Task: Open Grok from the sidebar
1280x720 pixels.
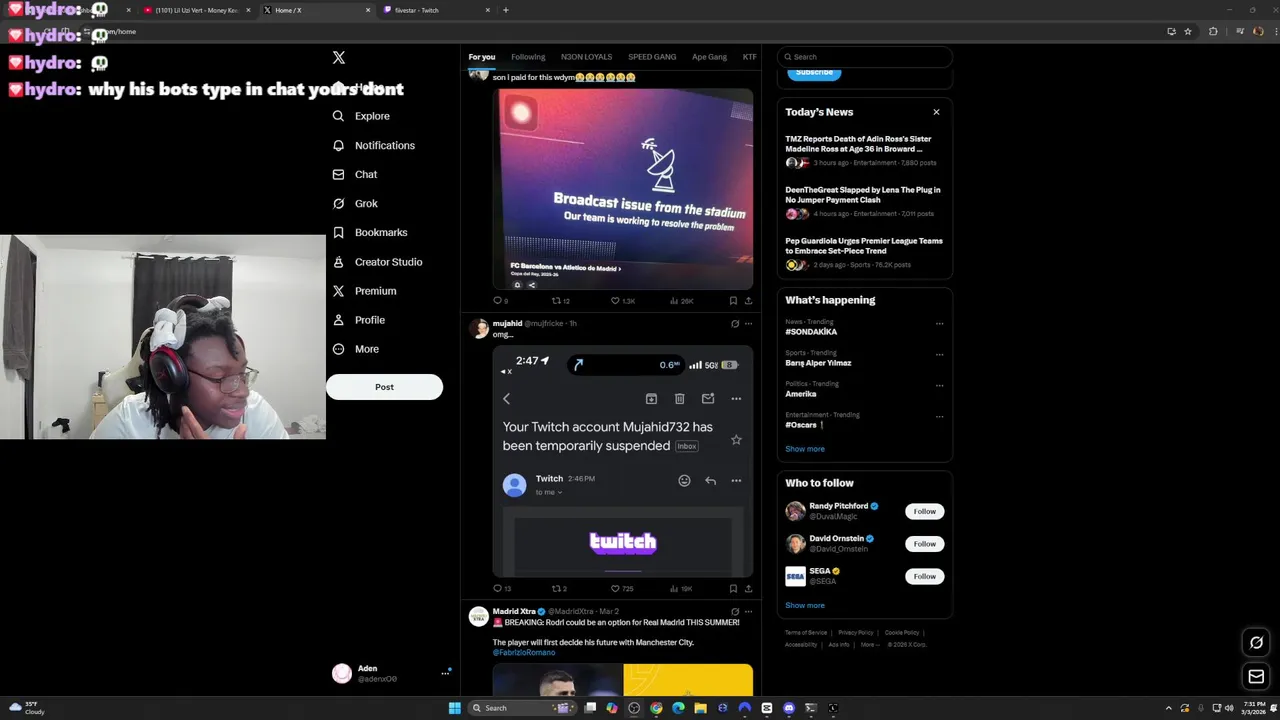Action: pyautogui.click(x=355, y=203)
